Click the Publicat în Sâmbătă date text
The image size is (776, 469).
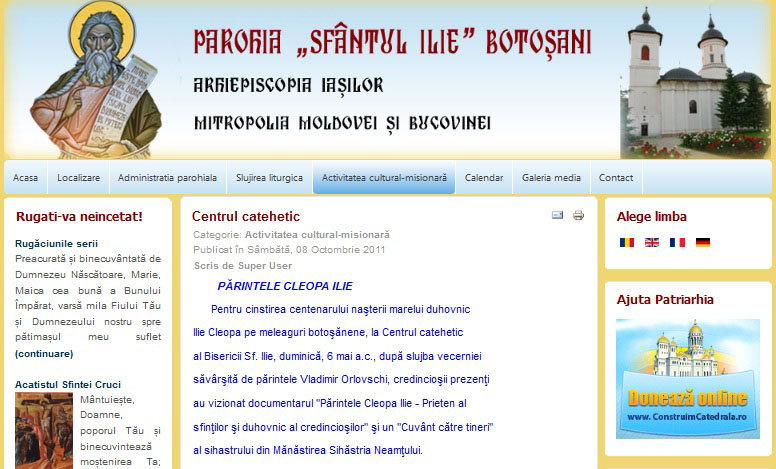click(x=289, y=249)
